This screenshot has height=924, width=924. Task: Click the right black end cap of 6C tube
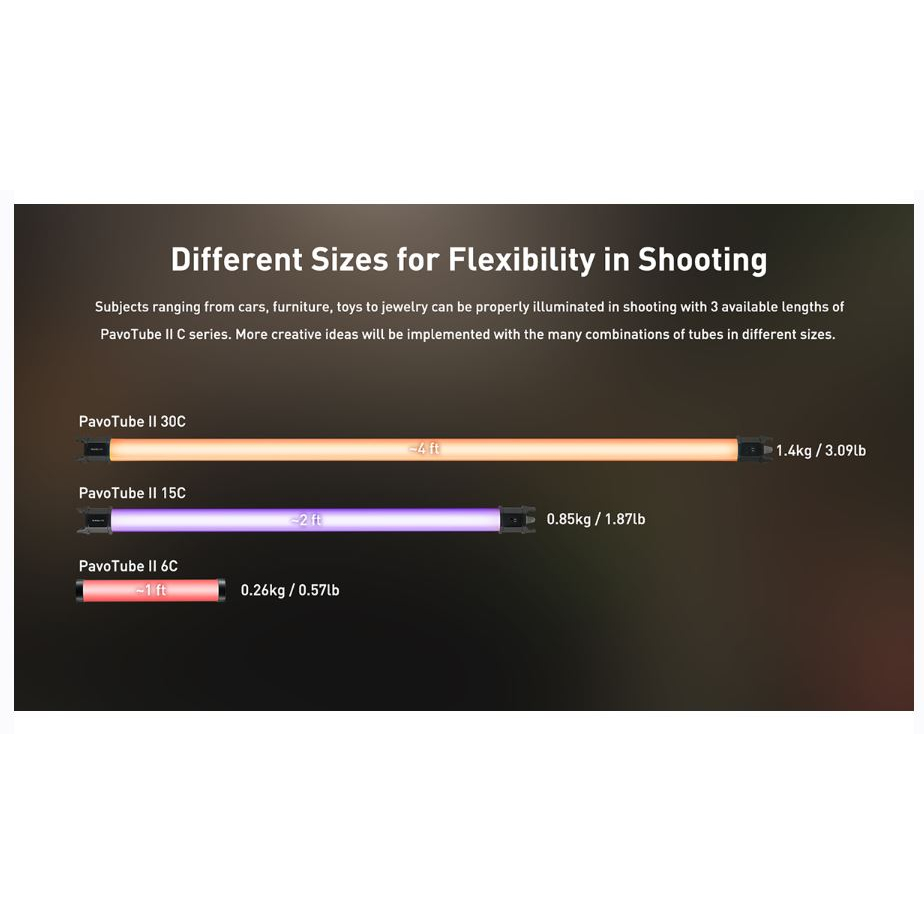tap(222, 590)
